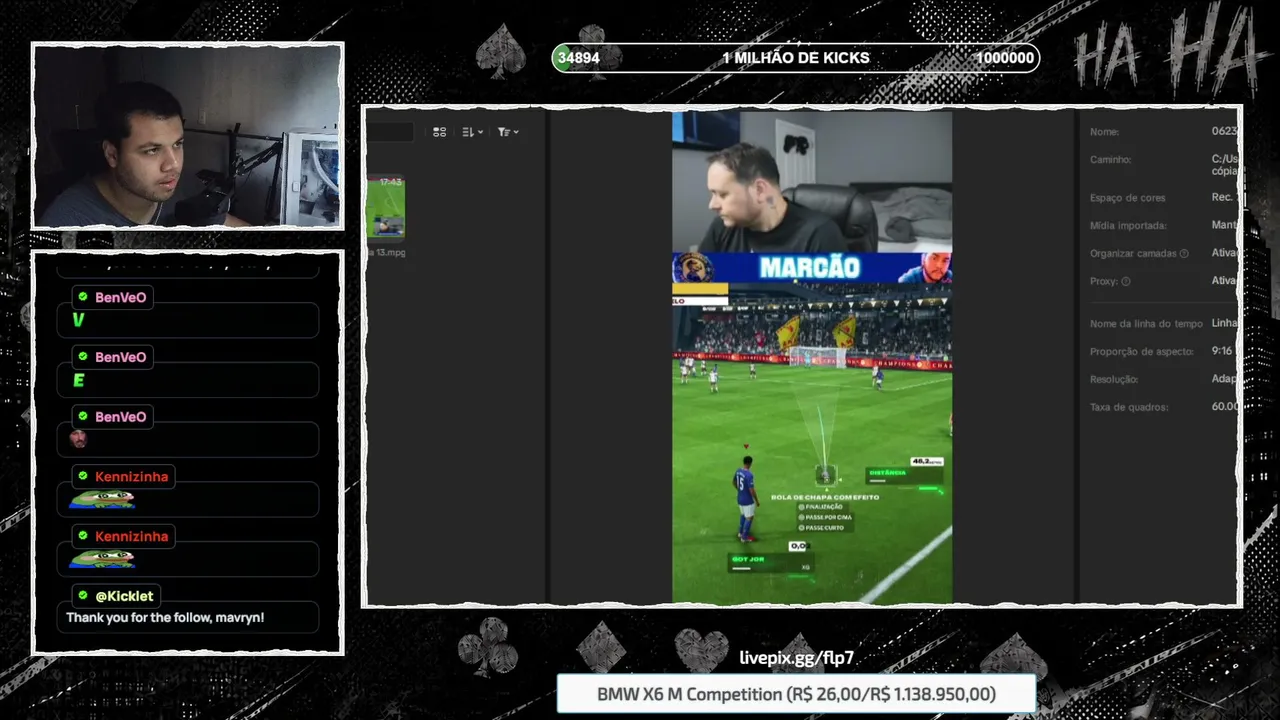This screenshot has width=1280, height=720.
Task: Click the Proporção de aspecto label
Action: tap(1142, 352)
